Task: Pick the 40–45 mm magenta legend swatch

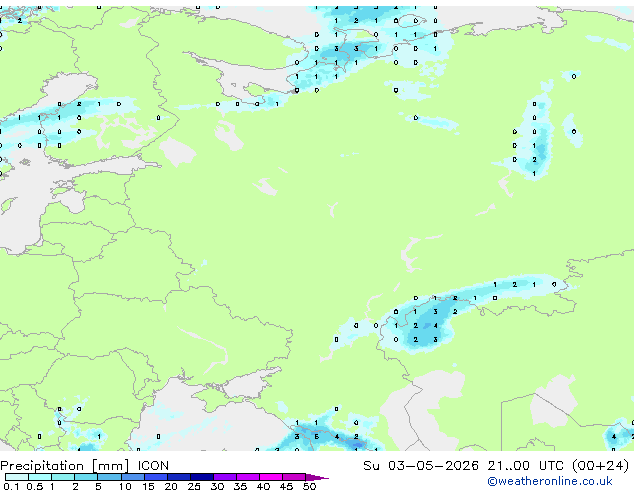Action: pos(271,477)
